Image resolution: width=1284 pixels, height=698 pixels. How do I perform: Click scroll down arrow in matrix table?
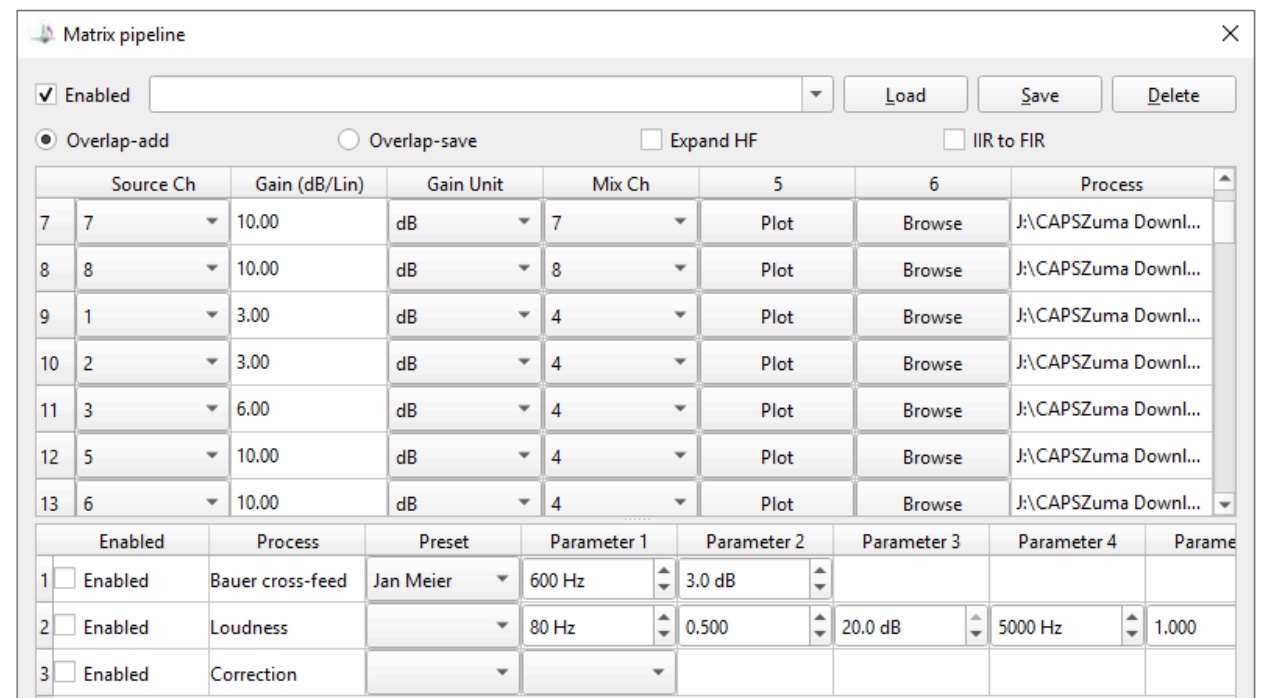tap(1224, 508)
